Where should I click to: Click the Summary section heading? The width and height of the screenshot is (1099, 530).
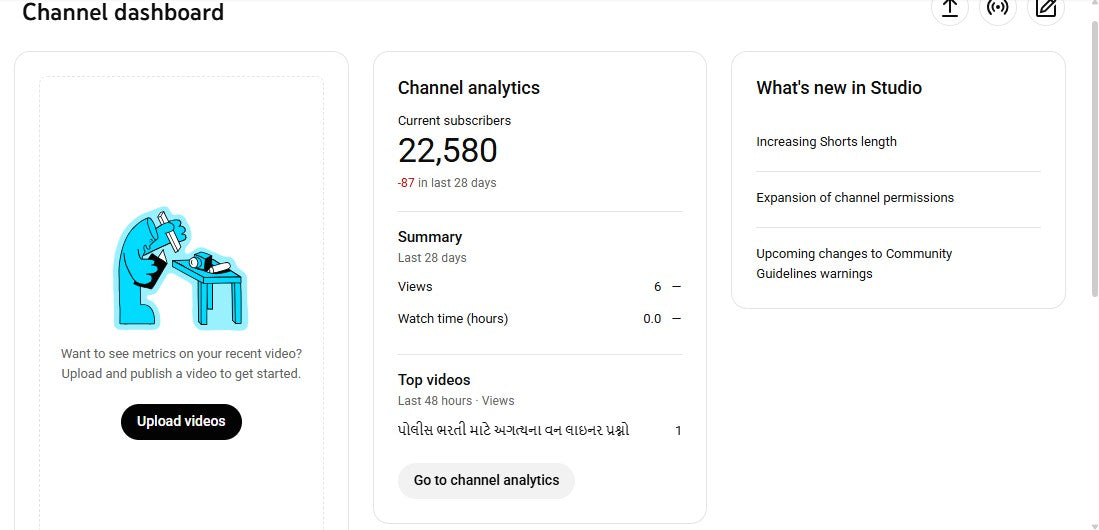[x=429, y=237]
